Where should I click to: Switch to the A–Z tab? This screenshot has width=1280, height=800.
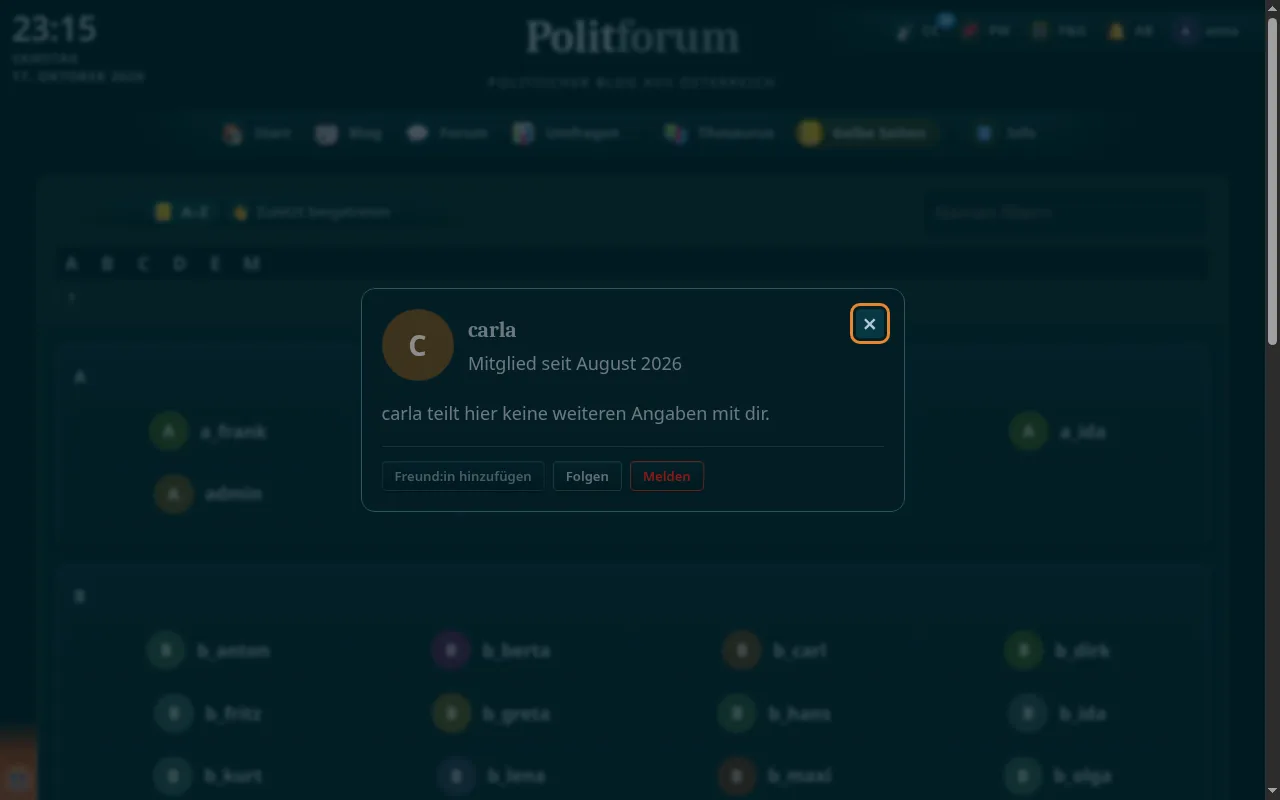pos(183,212)
